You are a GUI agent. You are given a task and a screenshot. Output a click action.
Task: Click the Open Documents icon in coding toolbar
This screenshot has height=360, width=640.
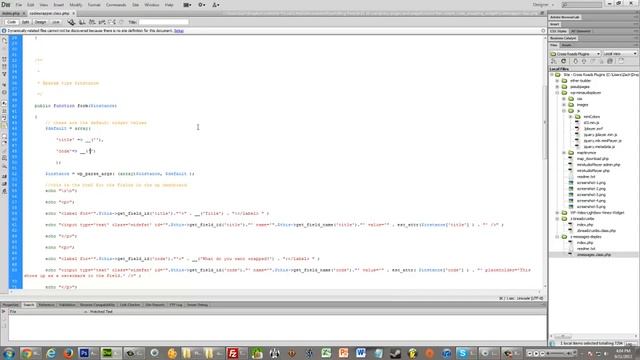pyautogui.click(x=4, y=40)
